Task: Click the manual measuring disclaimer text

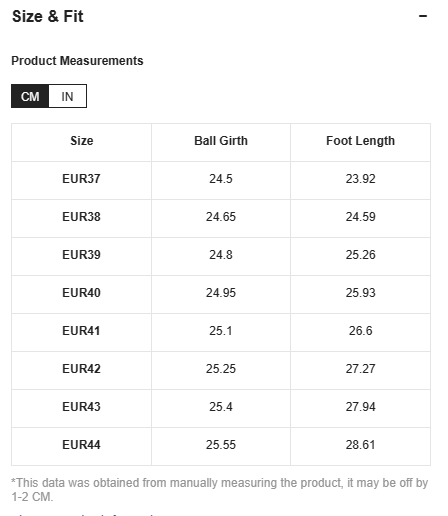Action: [220, 490]
